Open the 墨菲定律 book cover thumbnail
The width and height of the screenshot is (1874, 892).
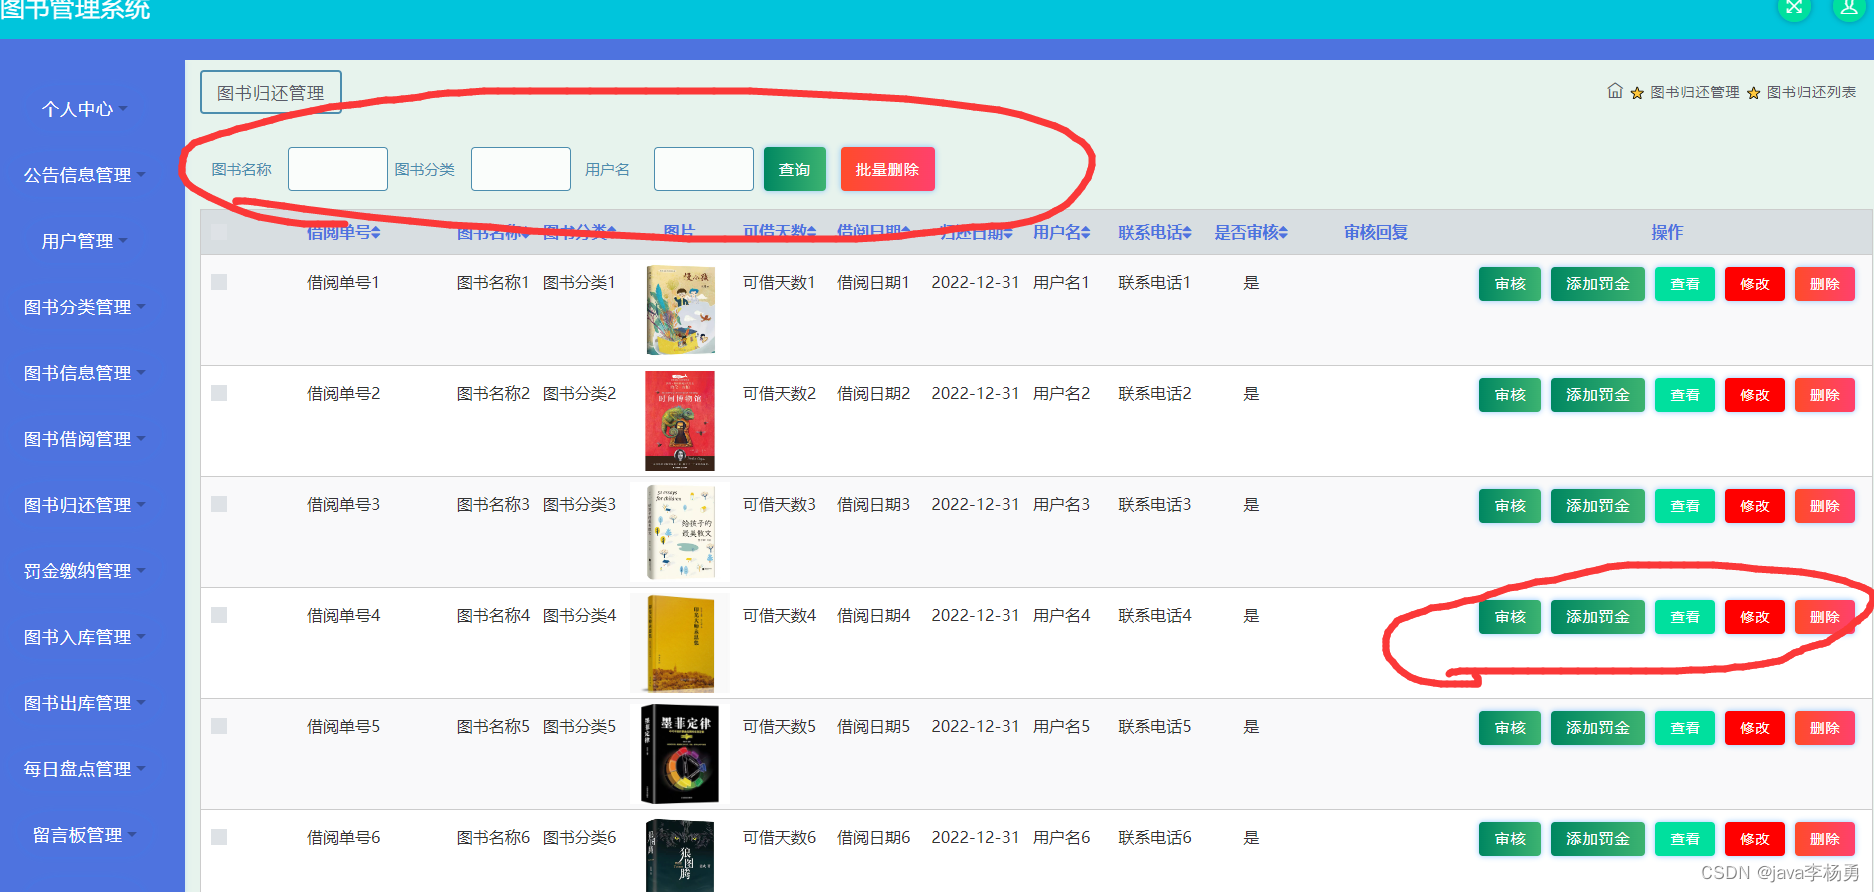(x=680, y=754)
